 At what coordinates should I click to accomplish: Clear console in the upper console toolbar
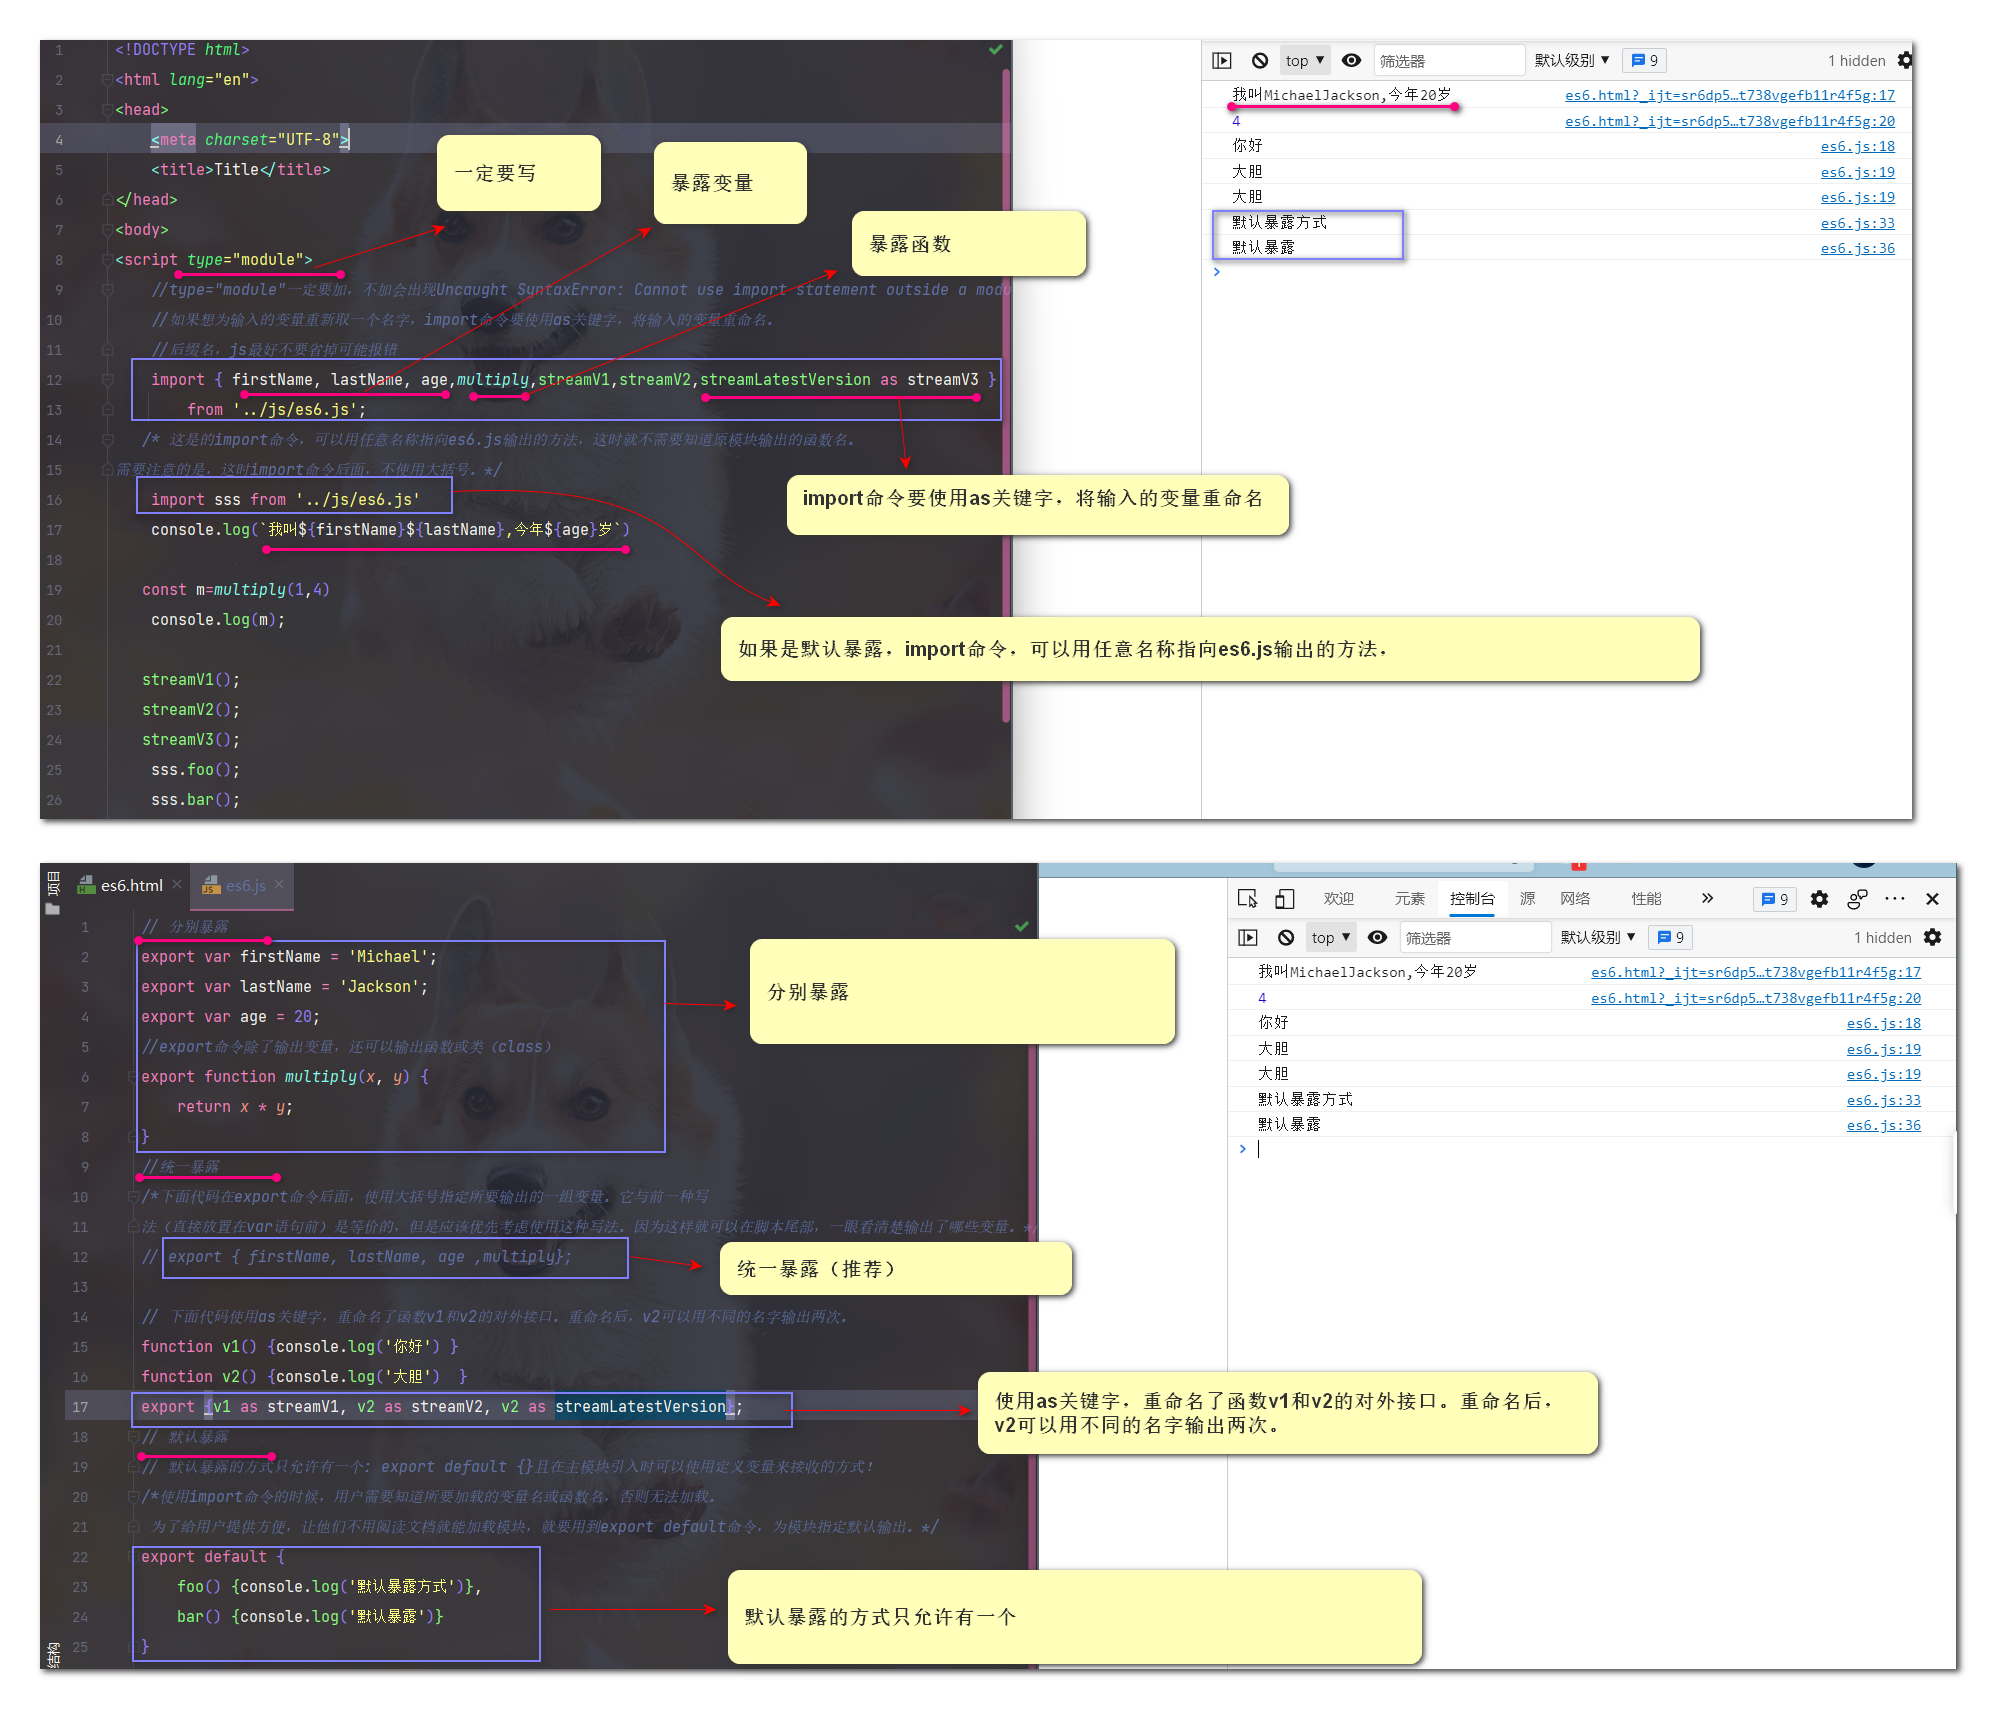1260,61
